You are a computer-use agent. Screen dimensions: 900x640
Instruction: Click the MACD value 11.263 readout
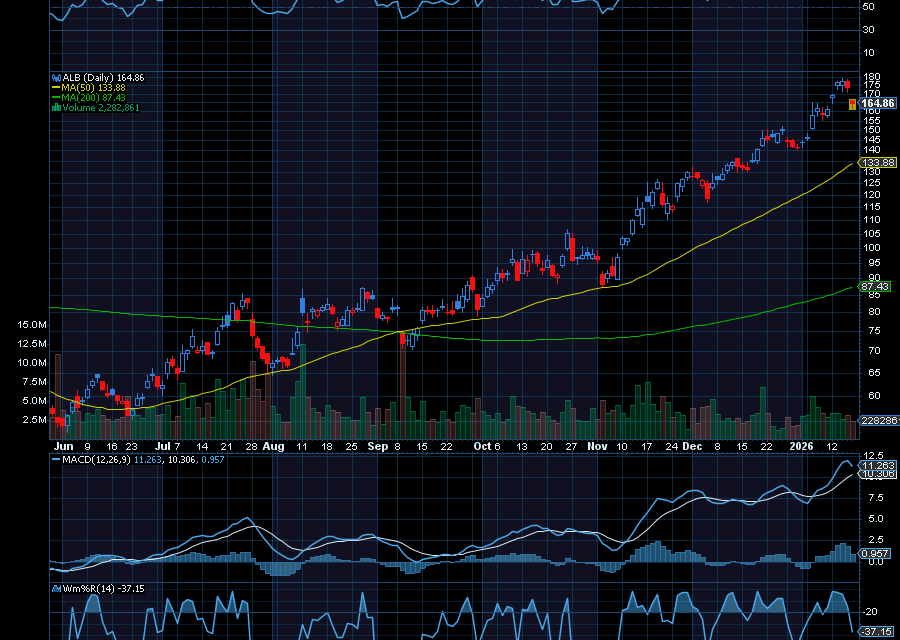click(148, 459)
